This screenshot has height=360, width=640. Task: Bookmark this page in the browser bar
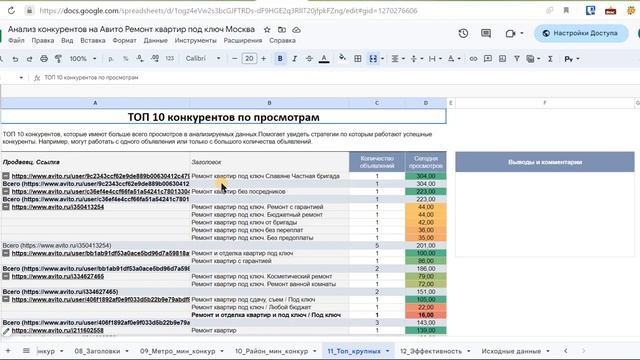tap(566, 11)
